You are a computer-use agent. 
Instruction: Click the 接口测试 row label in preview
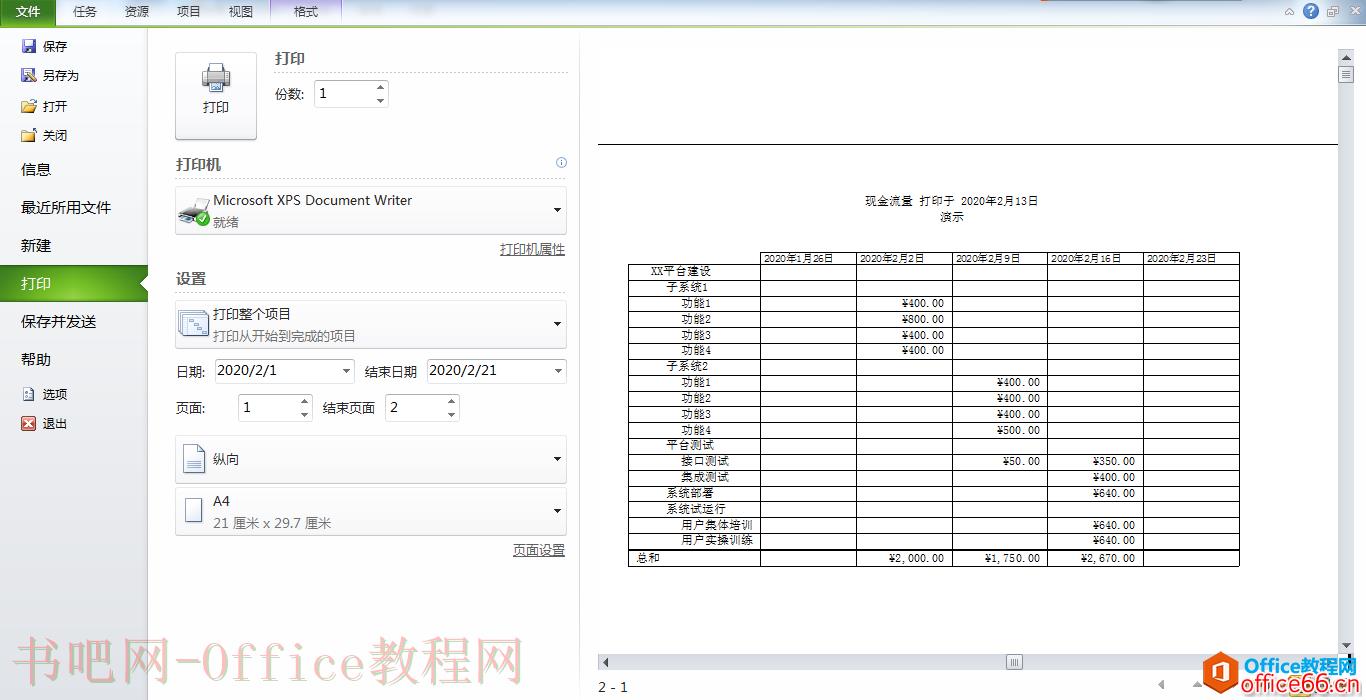point(705,461)
